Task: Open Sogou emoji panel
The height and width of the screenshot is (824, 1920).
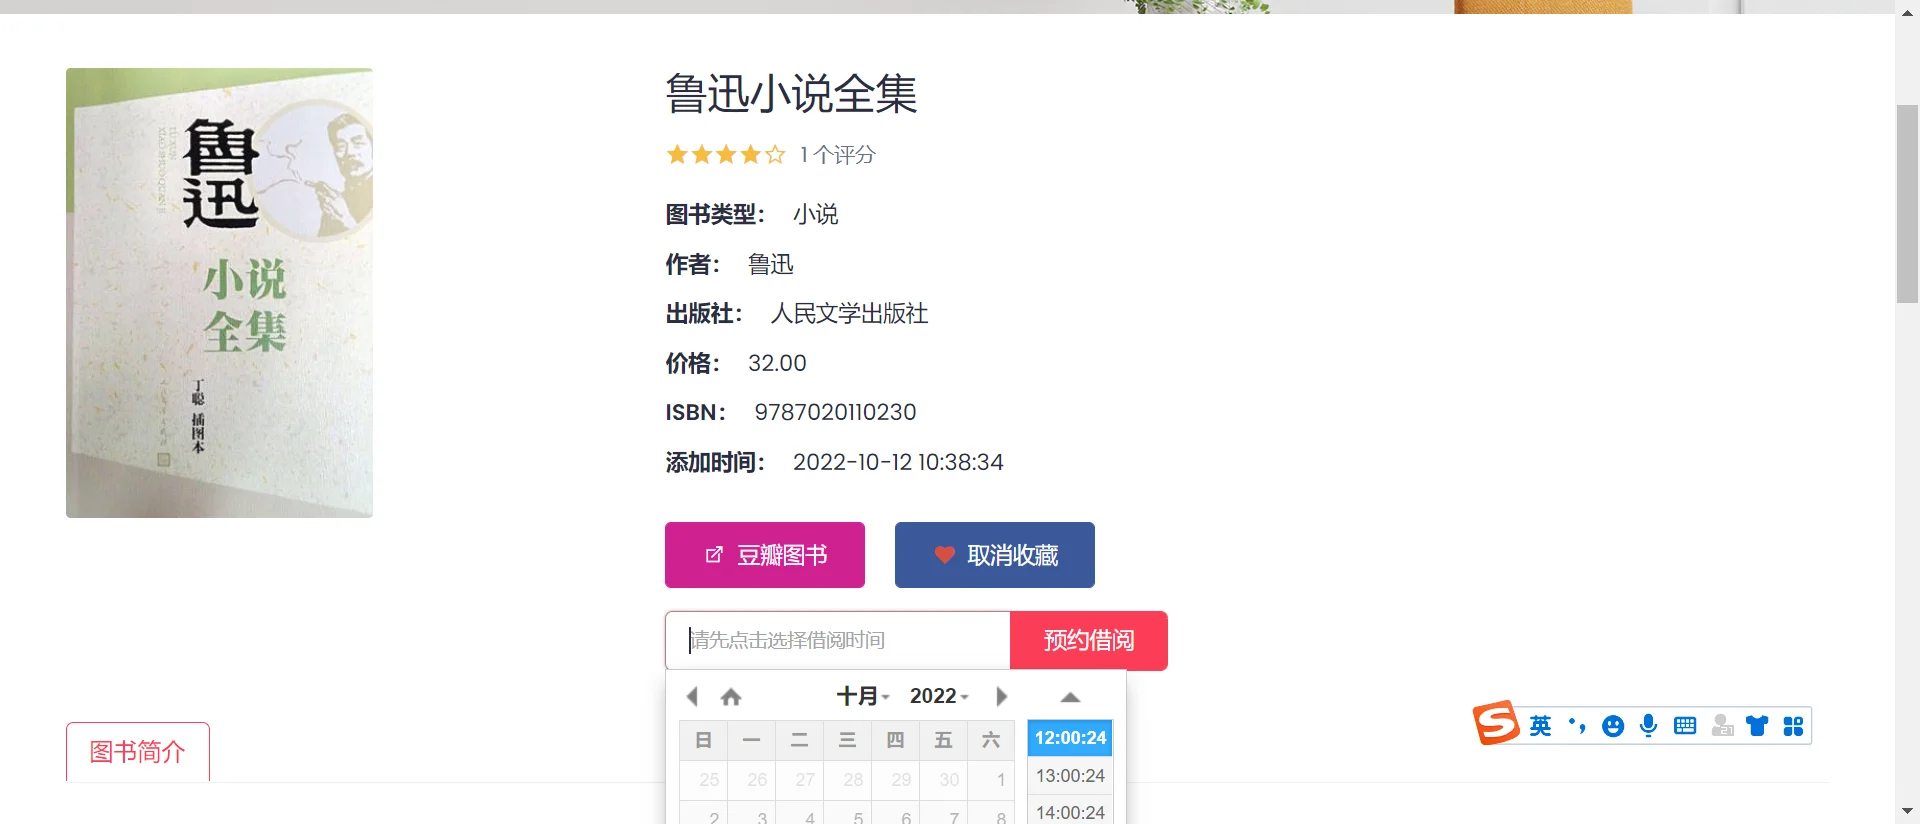Action: coord(1613,726)
